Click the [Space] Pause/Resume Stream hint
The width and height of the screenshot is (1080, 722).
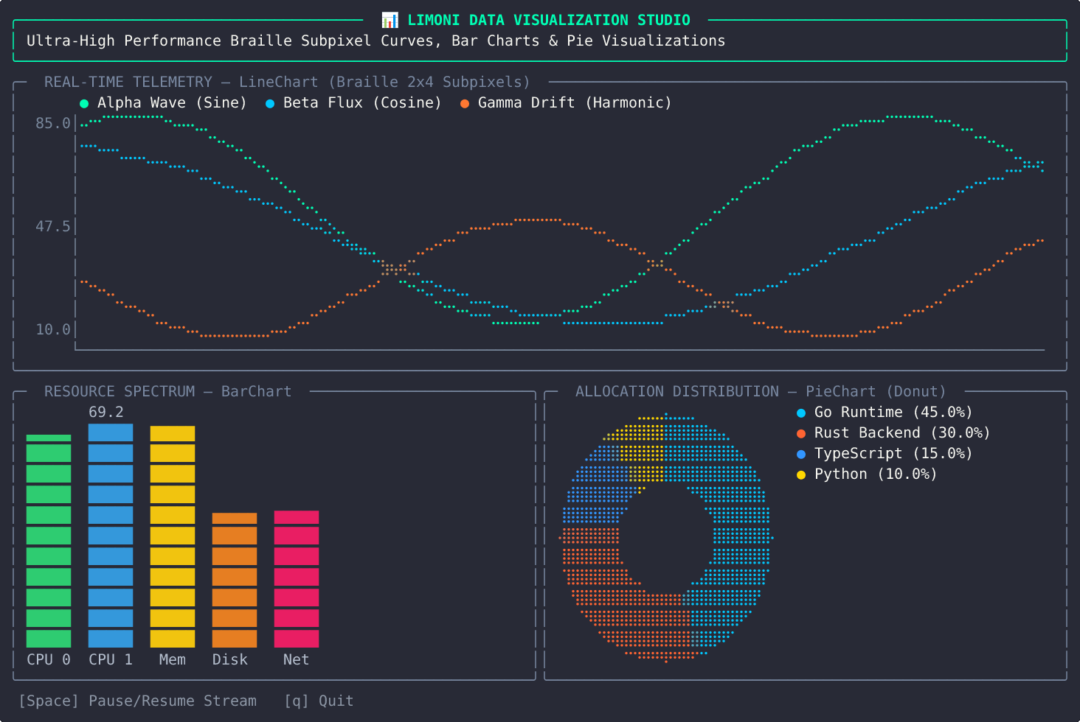(138, 701)
